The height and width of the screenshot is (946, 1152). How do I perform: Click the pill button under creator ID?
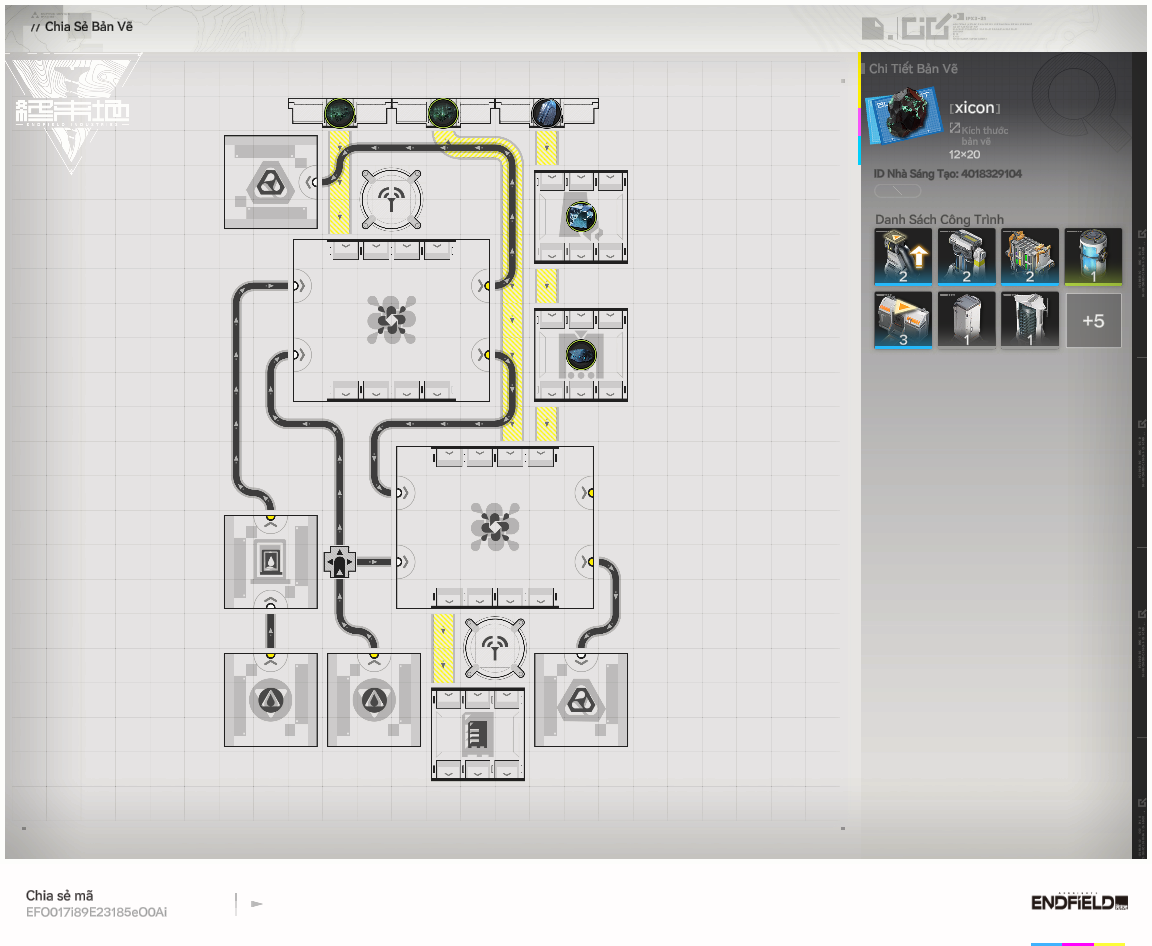[x=898, y=191]
